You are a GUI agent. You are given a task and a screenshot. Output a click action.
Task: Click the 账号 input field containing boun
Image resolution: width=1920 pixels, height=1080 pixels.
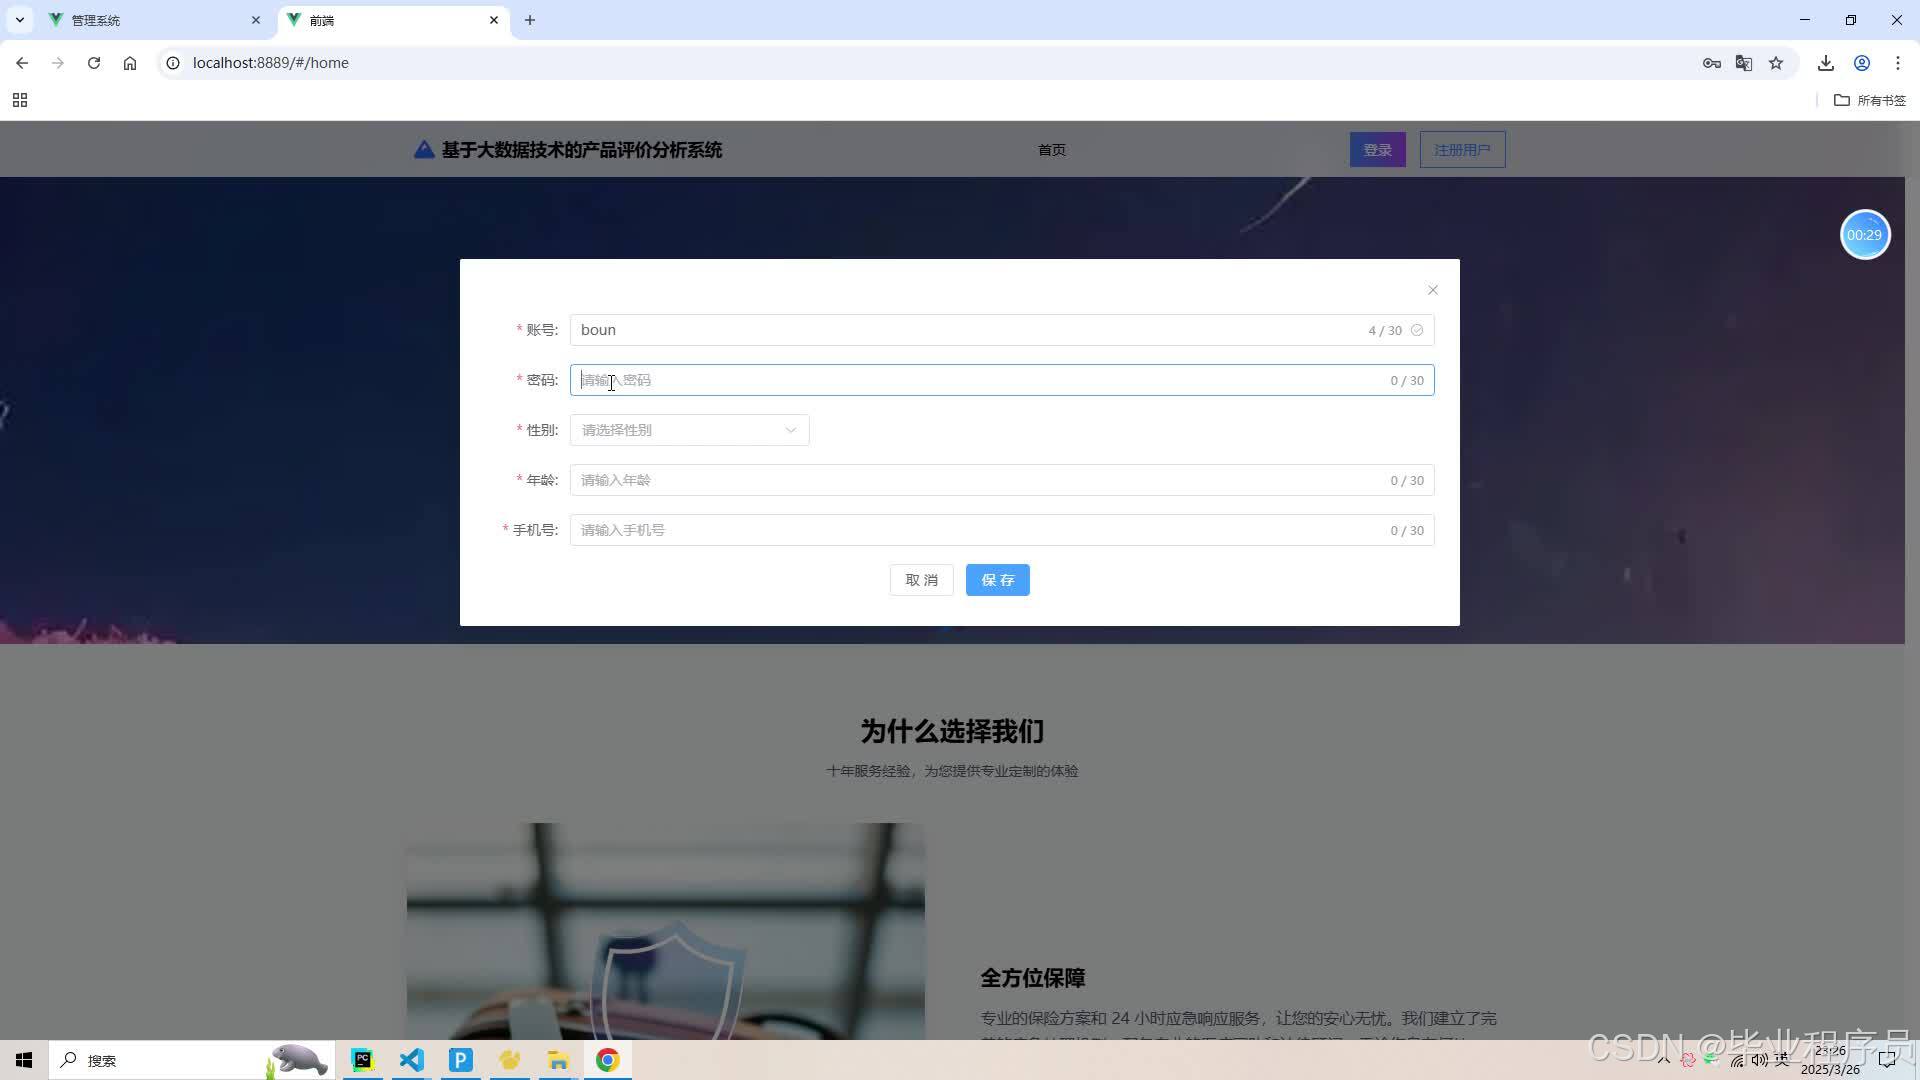click(1002, 330)
